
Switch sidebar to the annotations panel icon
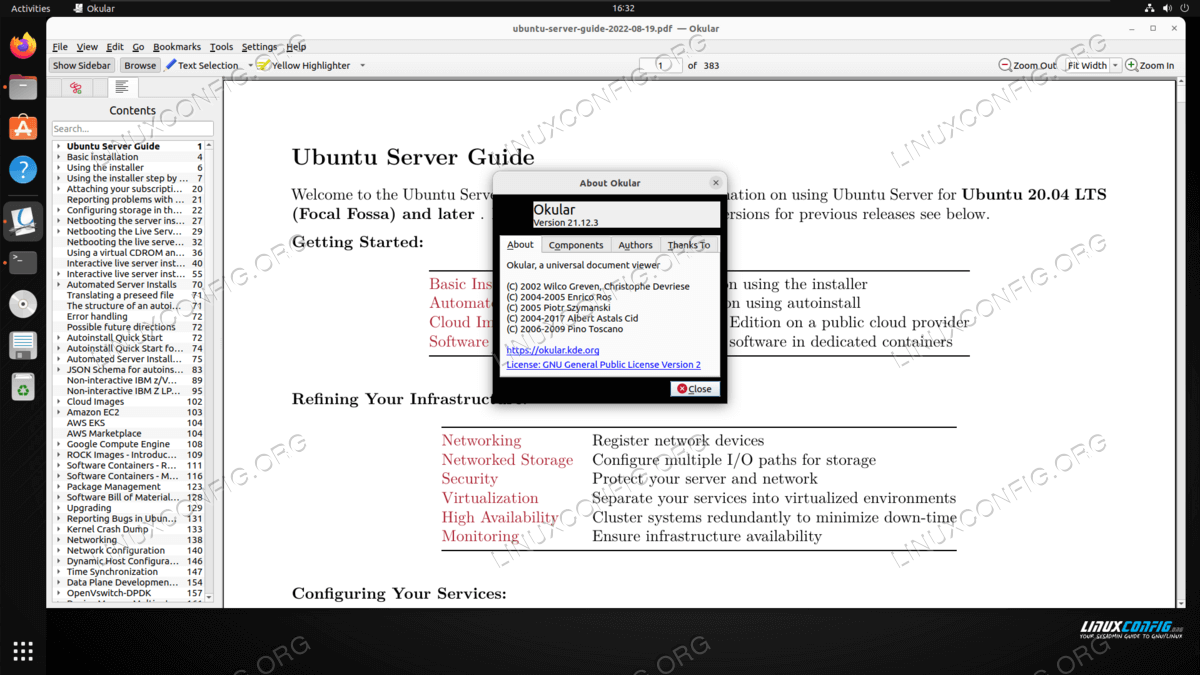click(x=76, y=88)
